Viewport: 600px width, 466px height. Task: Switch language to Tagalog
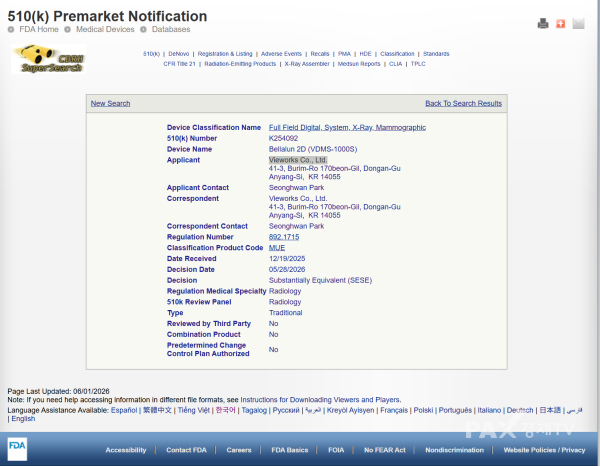(x=254, y=410)
